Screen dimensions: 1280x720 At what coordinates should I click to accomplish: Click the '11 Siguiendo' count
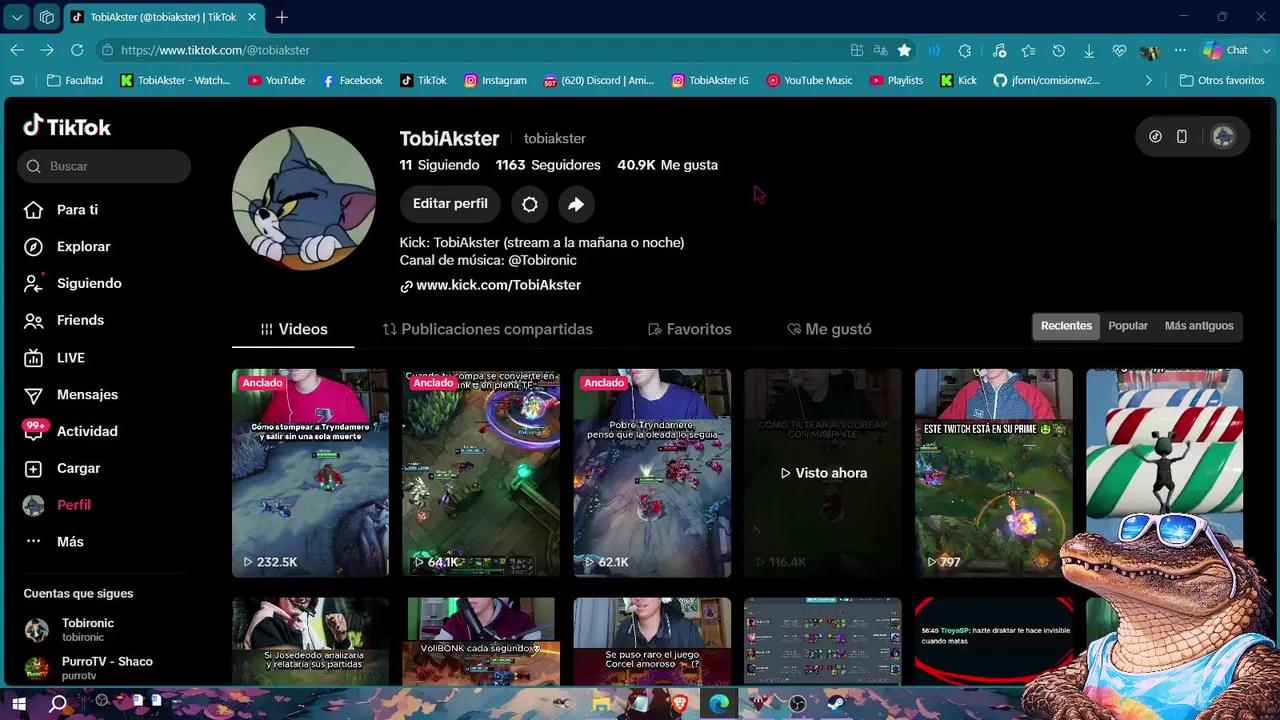(439, 165)
